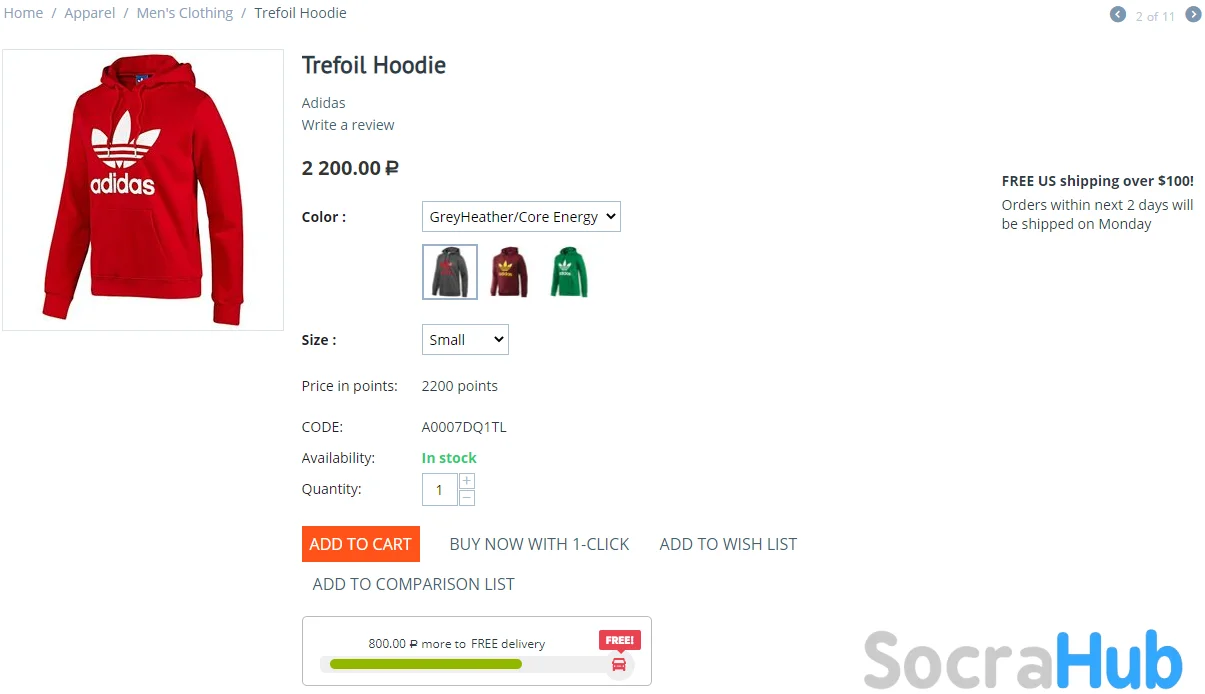
Task: Open Apparel breadcrumb link
Action: click(90, 13)
